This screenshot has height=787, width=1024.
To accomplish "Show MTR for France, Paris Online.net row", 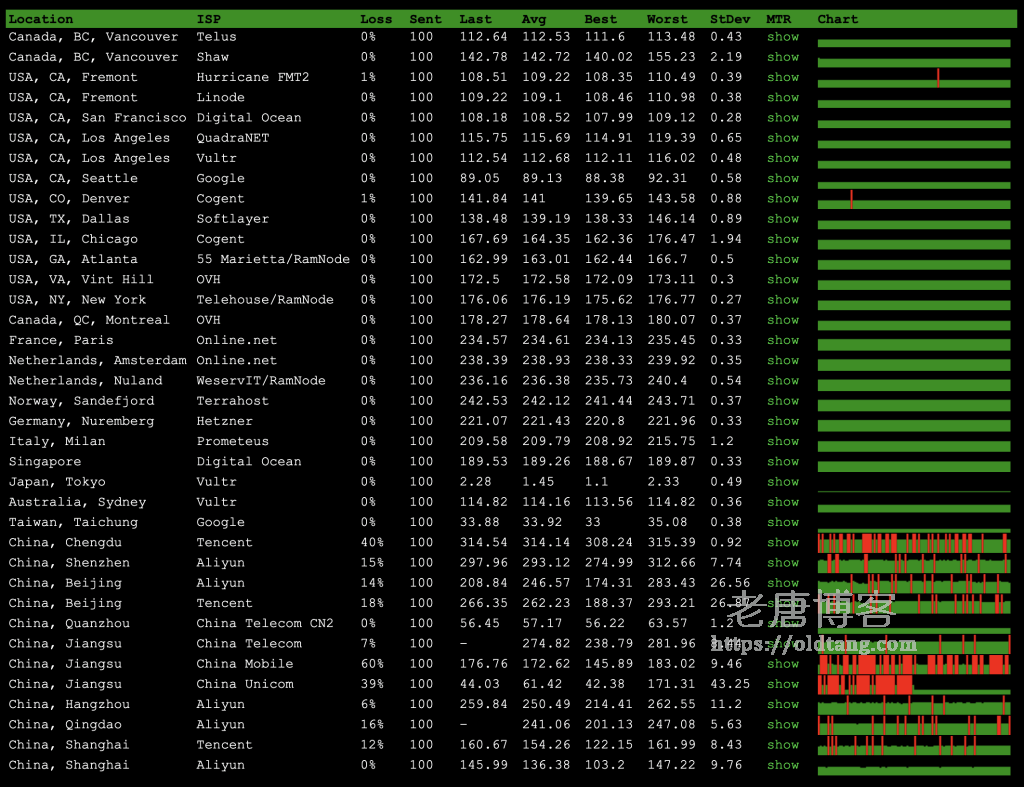I will (x=783, y=340).
